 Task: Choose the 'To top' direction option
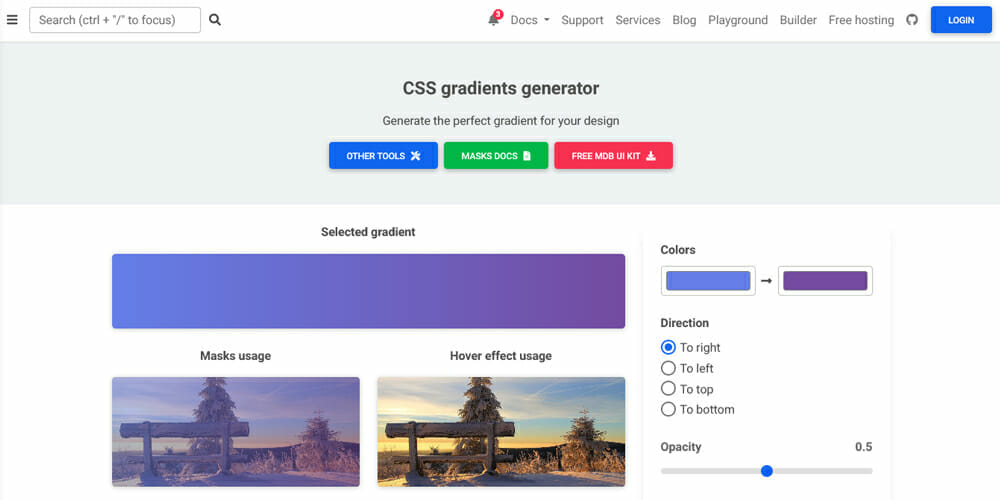[x=669, y=389]
